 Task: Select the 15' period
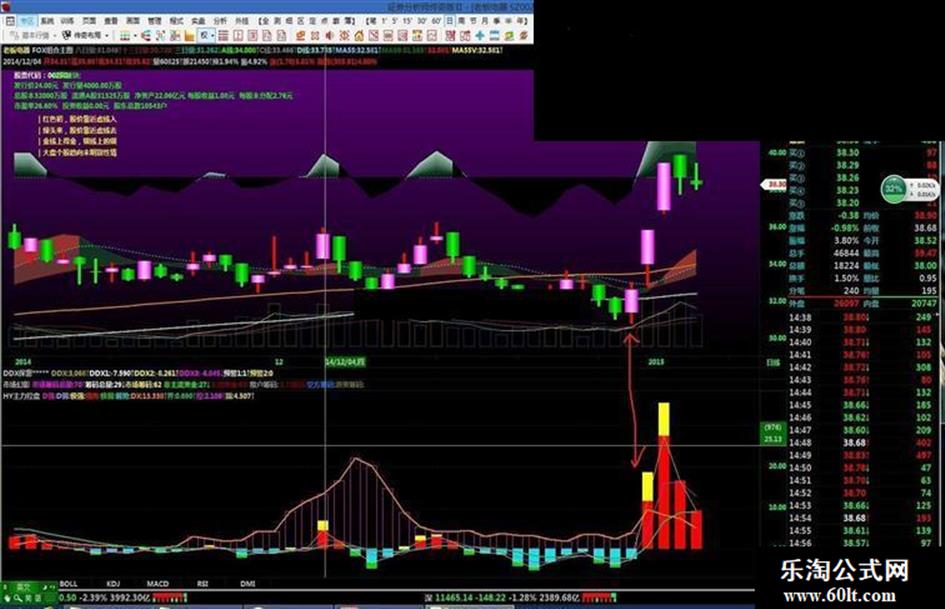tap(407, 21)
